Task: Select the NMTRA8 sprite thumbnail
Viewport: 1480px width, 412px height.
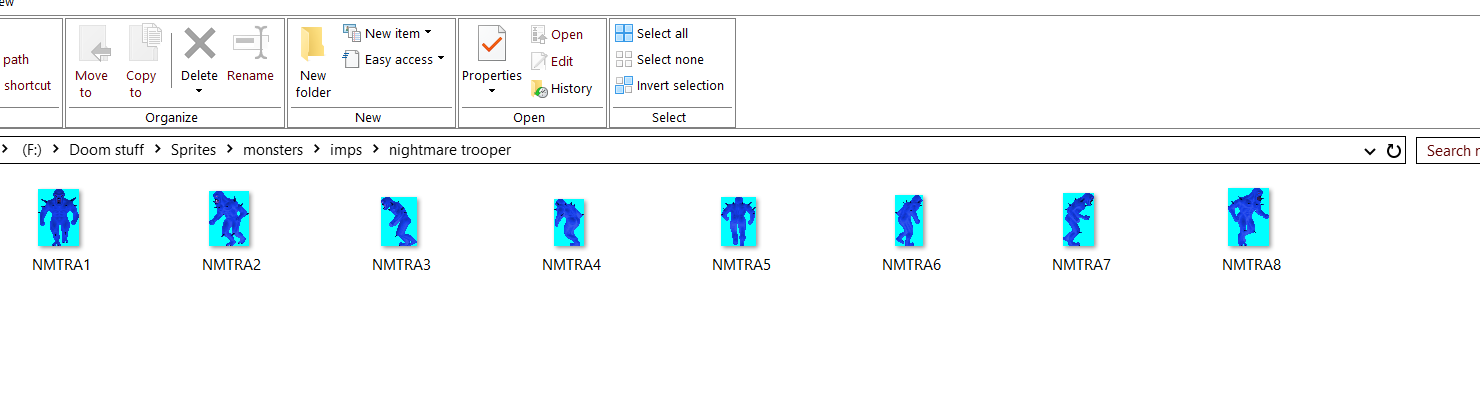Action: [x=1248, y=217]
